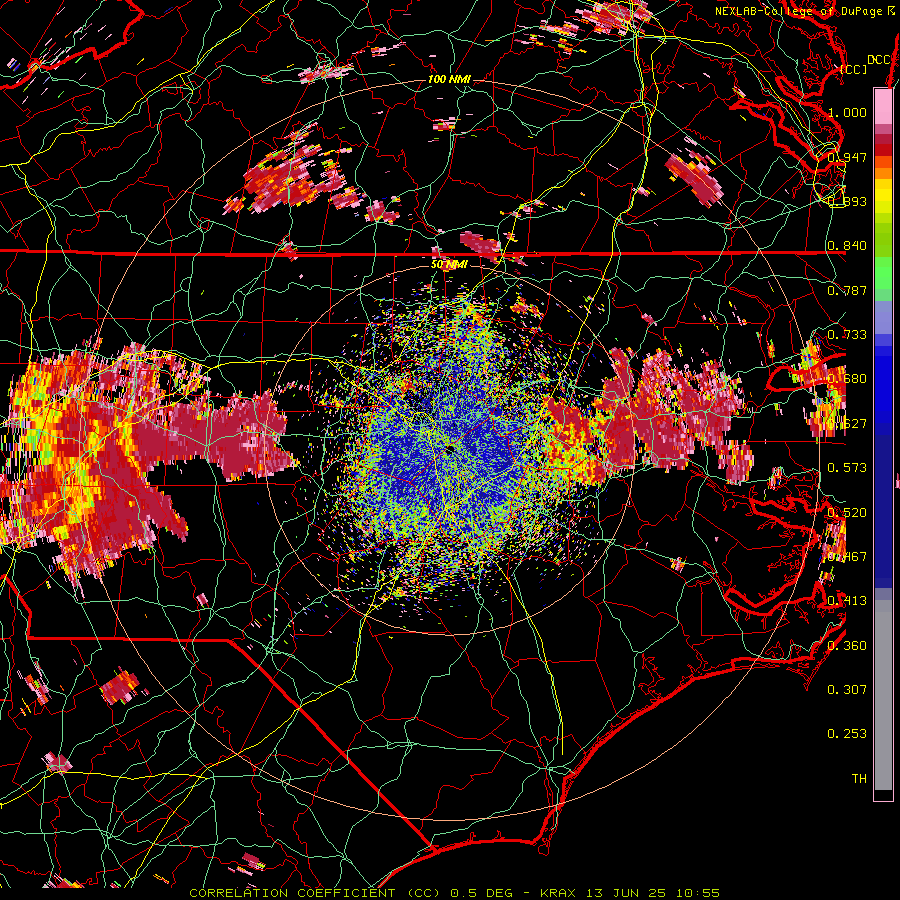Select the DCC product label
The height and width of the screenshot is (900, 900).
point(879,60)
